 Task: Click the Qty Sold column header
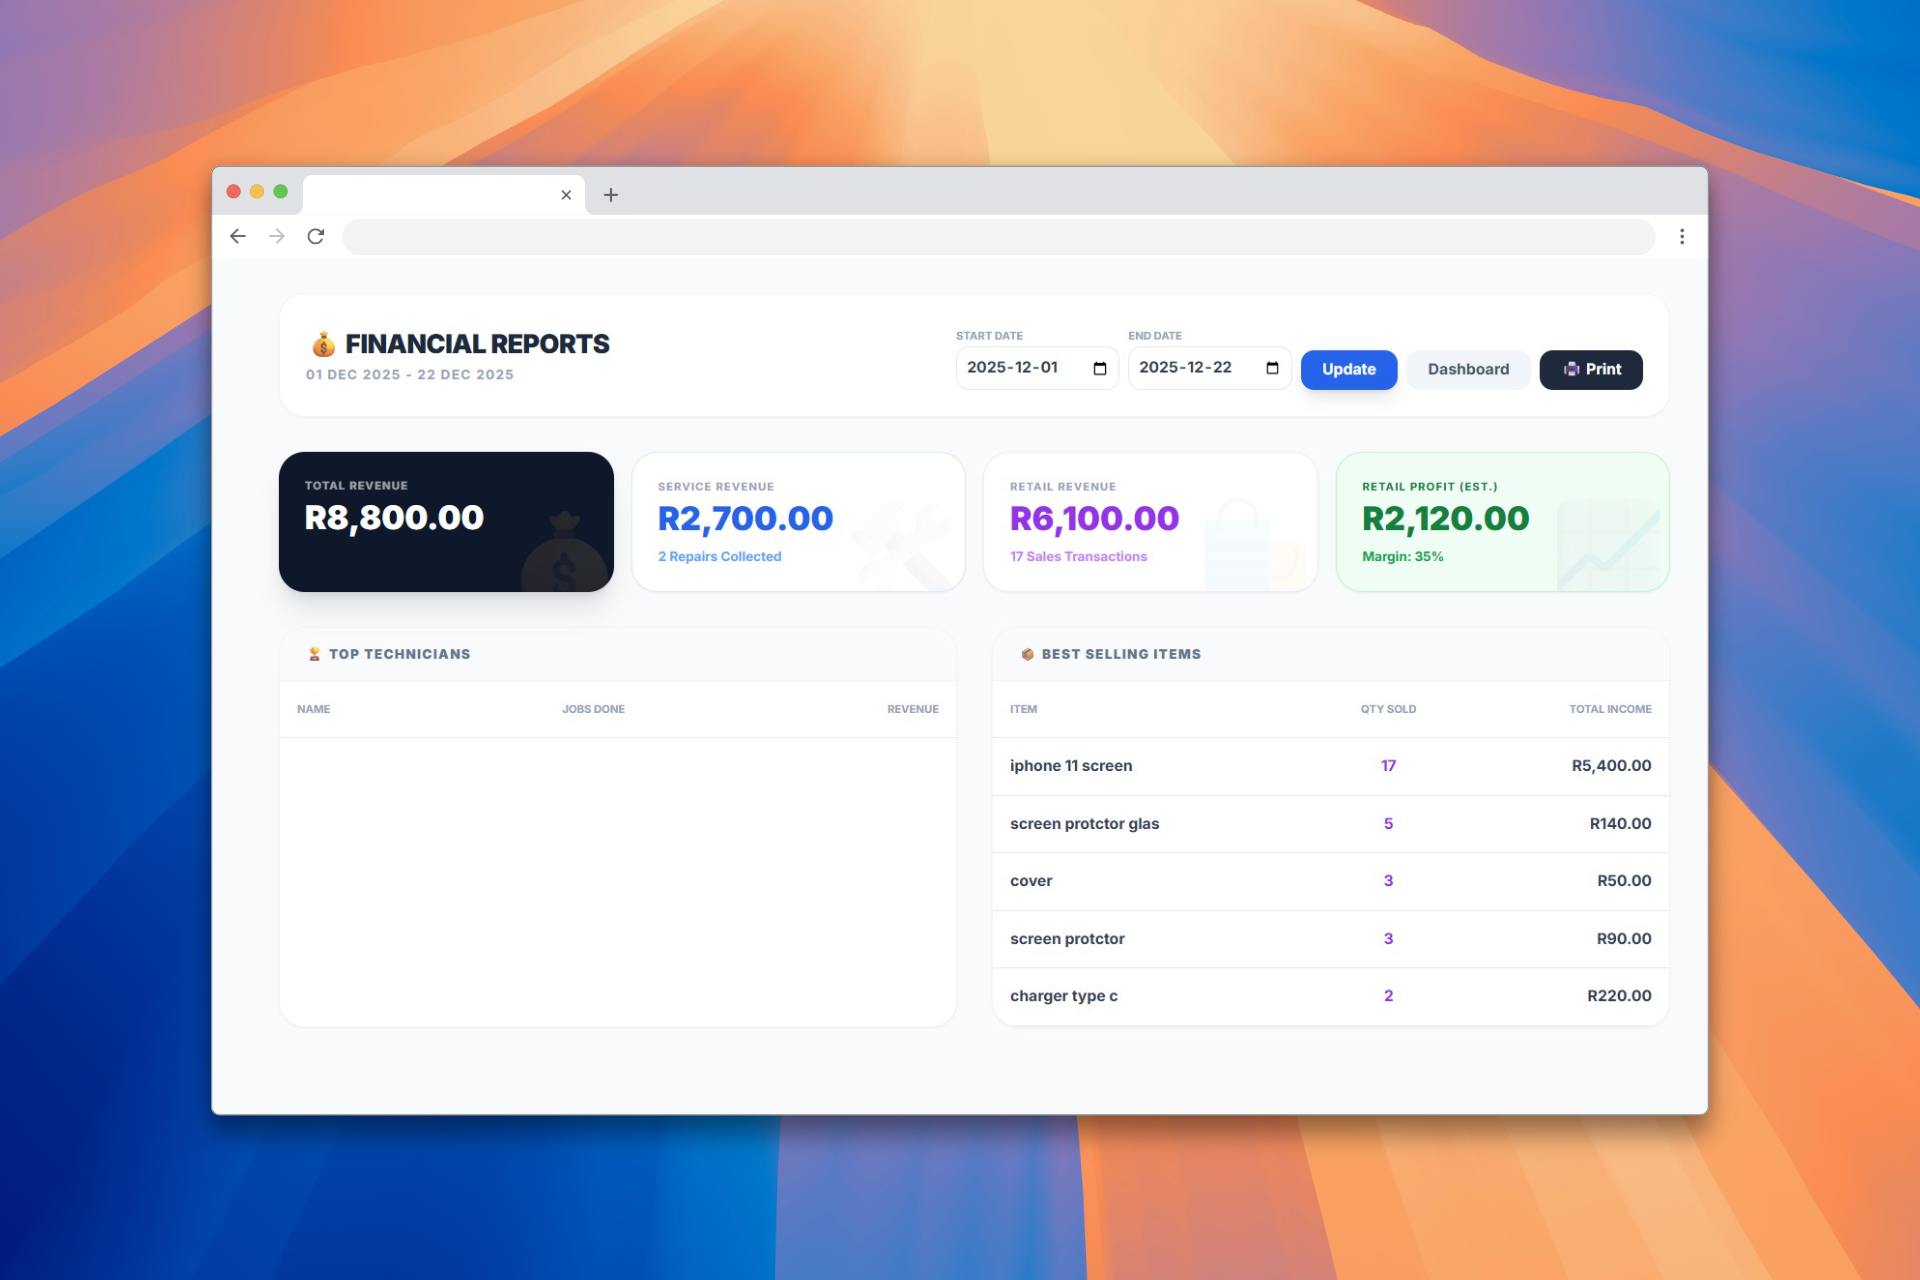point(1387,709)
